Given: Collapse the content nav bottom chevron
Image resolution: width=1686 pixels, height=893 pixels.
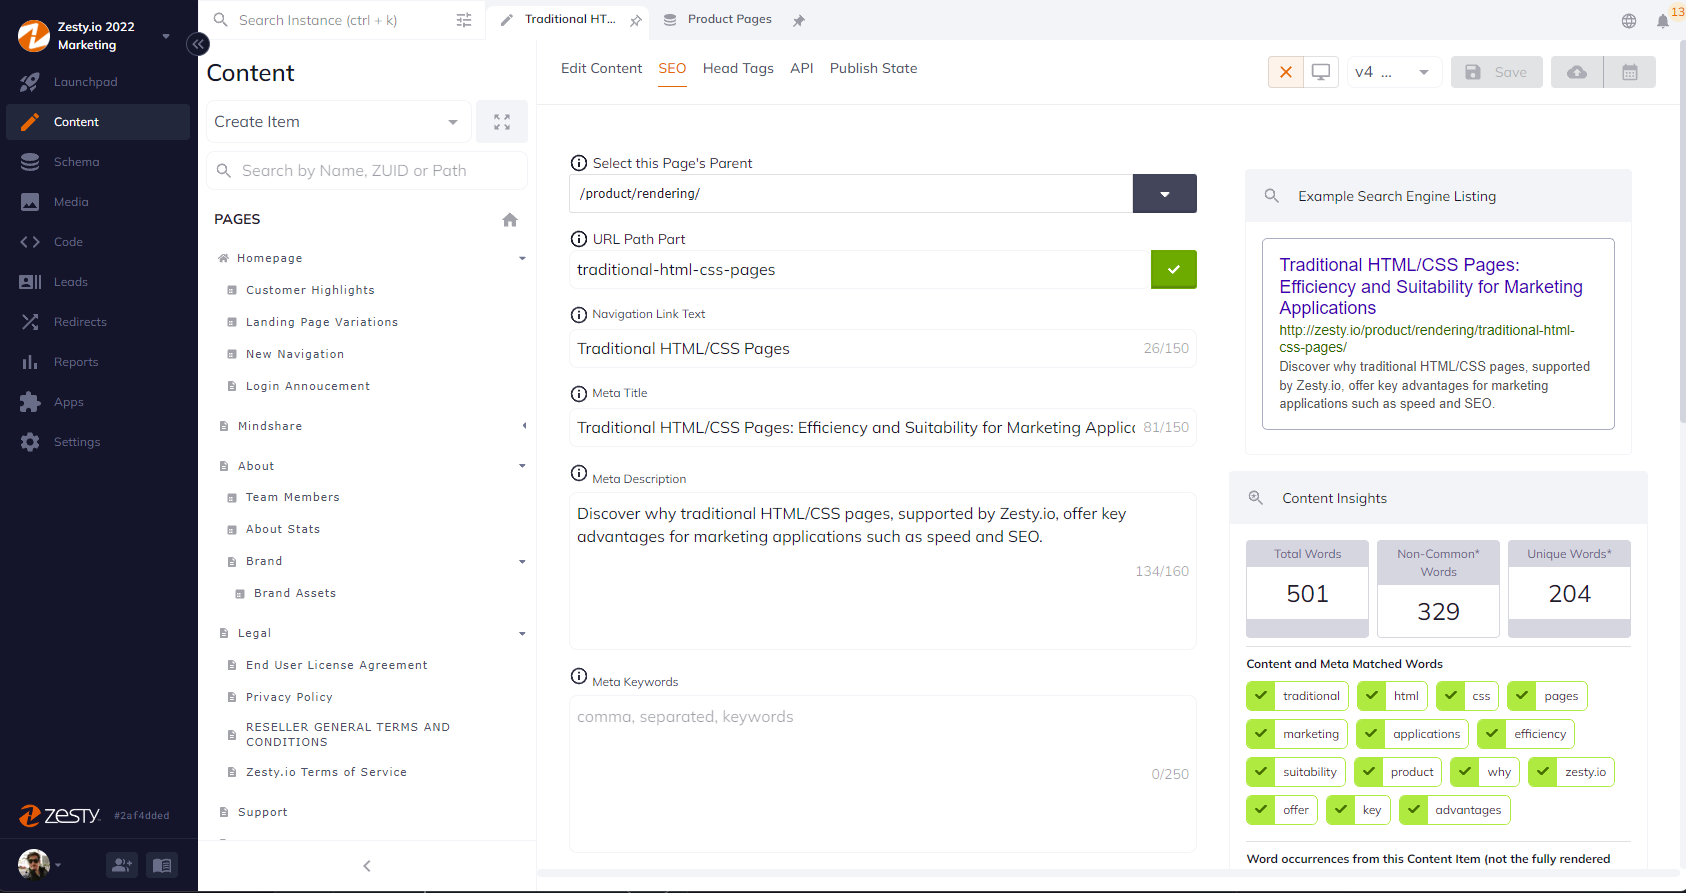Looking at the screenshot, I should pos(367,866).
